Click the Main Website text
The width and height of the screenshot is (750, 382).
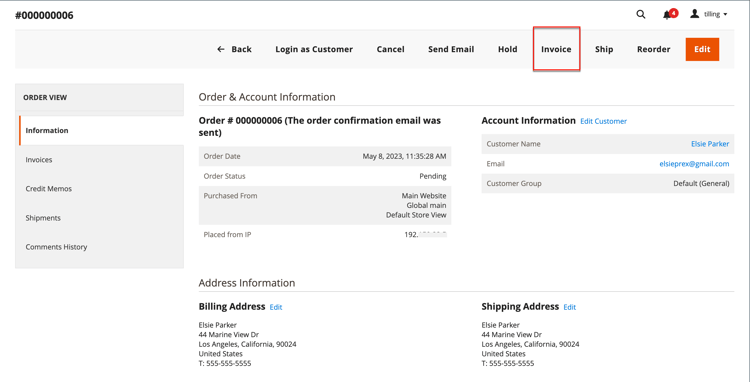pyautogui.click(x=424, y=196)
